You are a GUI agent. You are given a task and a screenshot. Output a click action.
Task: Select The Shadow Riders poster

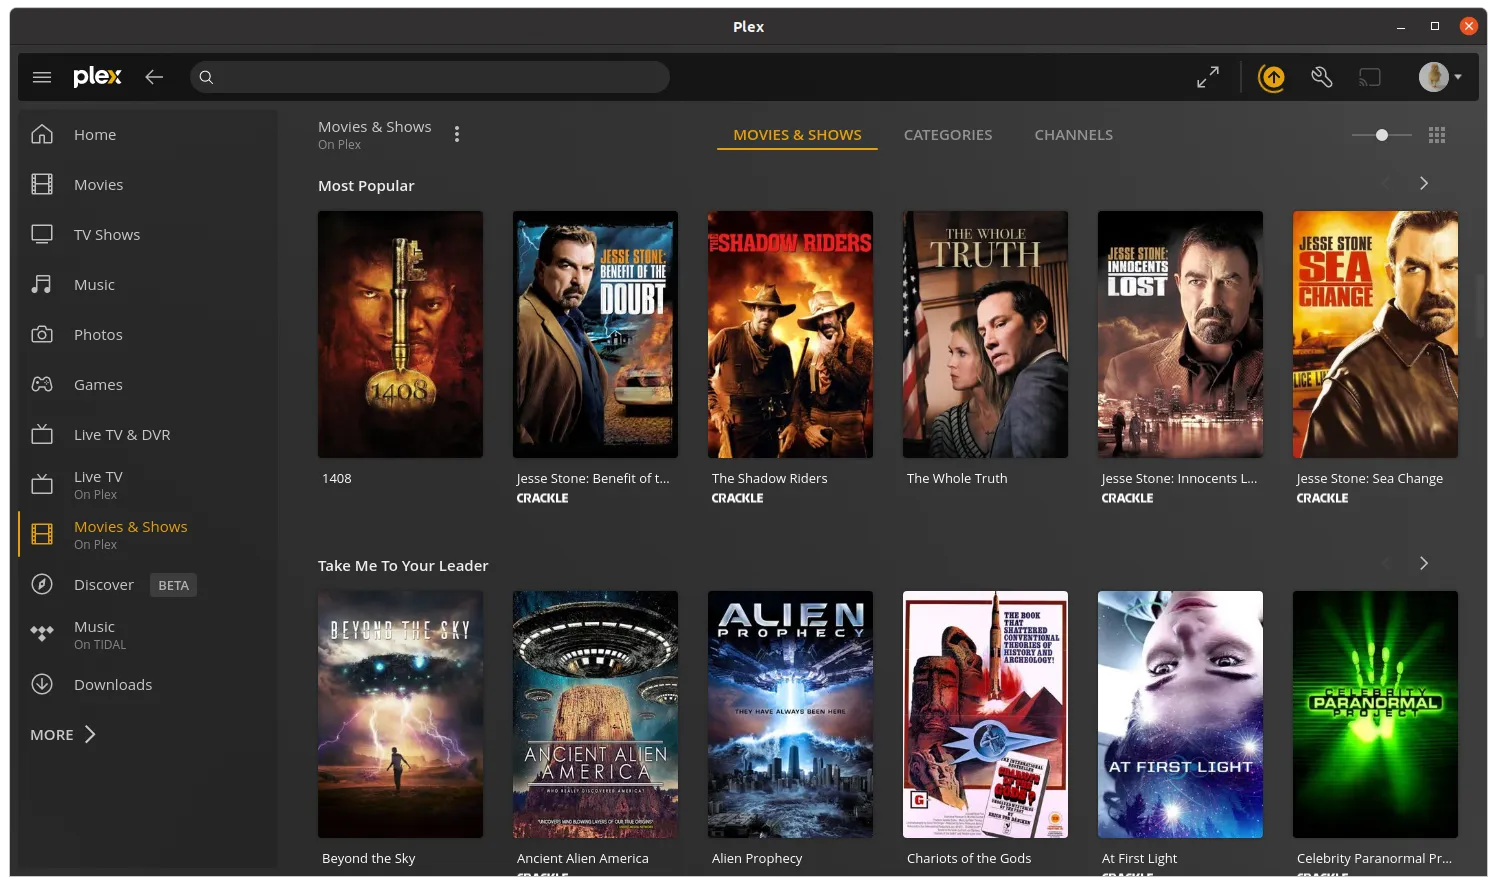[x=790, y=334]
